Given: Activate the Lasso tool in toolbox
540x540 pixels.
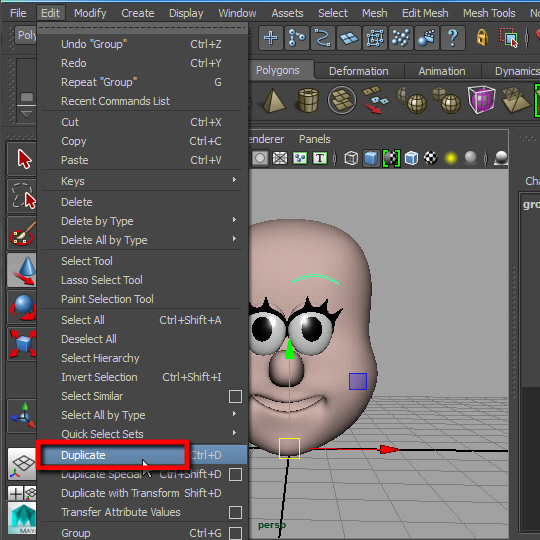Looking at the screenshot, I should point(22,196).
